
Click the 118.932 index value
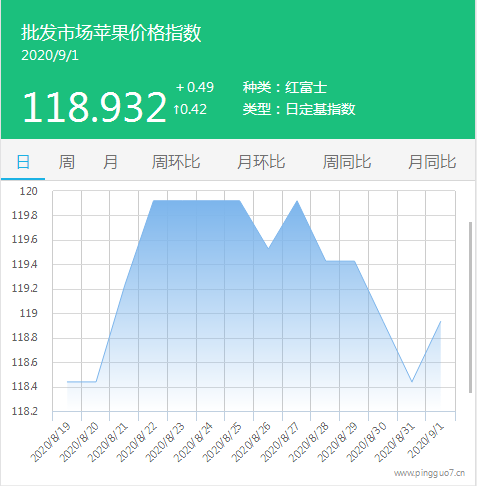tap(94, 107)
